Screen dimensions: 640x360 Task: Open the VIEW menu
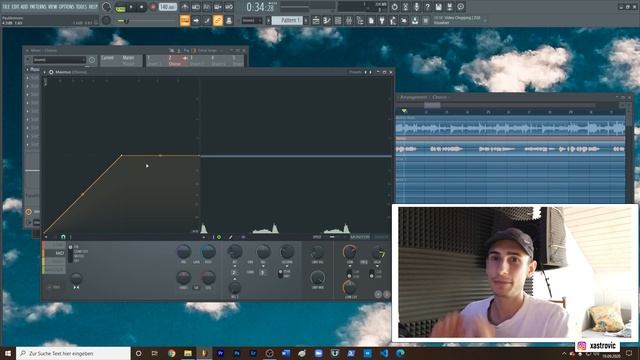point(52,7)
